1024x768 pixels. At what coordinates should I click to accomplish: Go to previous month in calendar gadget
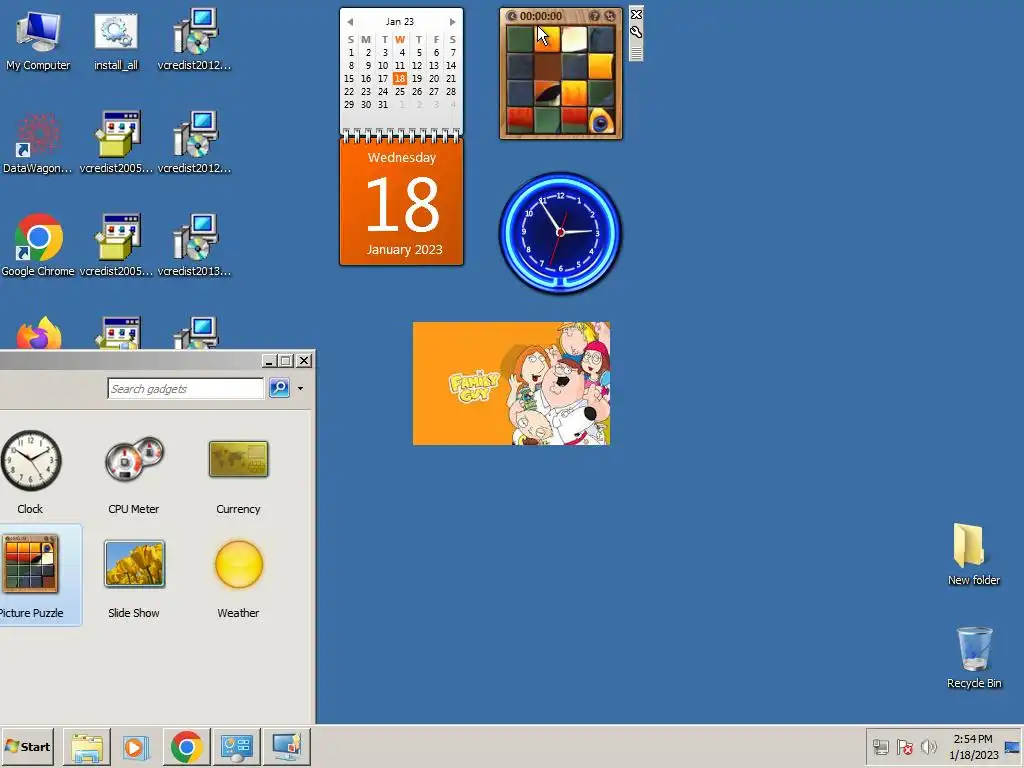pos(350,22)
